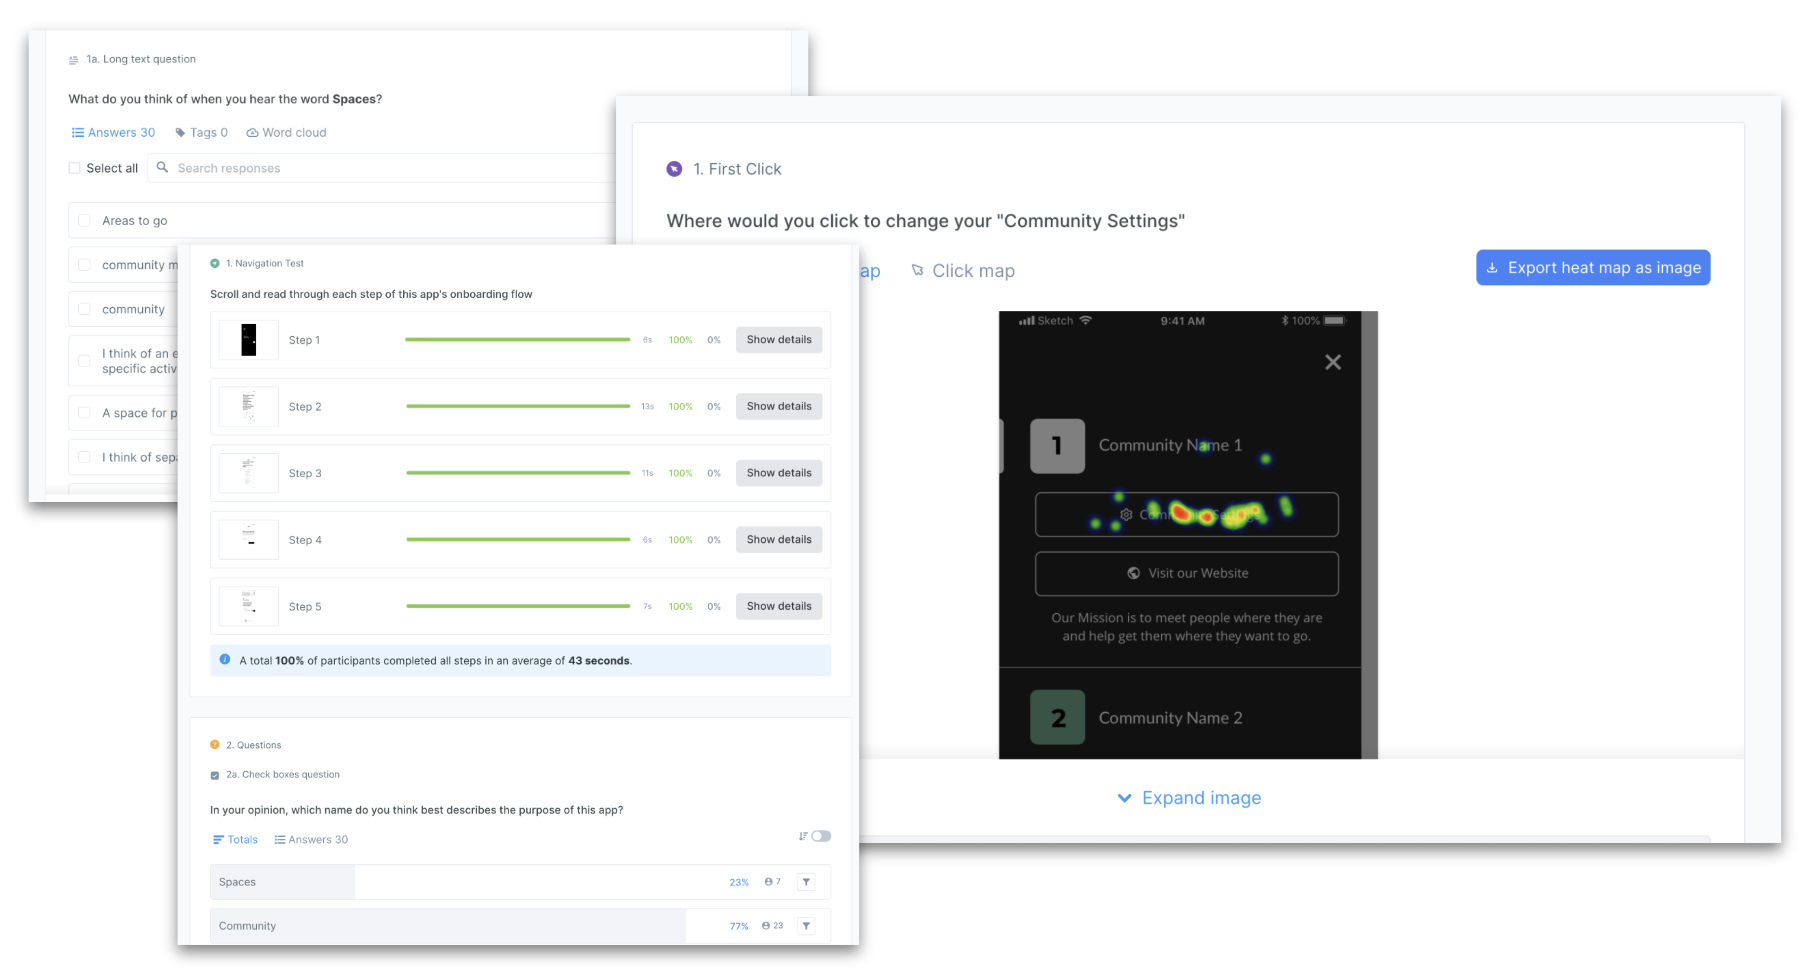Click the sort order icon beside the toggle
This screenshot has width=1808, height=972.
(x=803, y=836)
